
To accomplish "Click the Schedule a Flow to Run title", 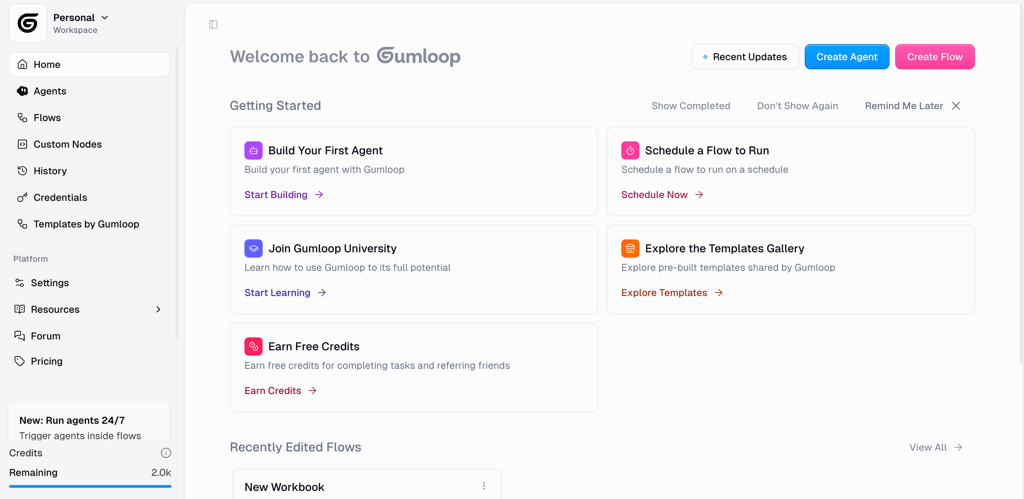I will click(x=707, y=150).
